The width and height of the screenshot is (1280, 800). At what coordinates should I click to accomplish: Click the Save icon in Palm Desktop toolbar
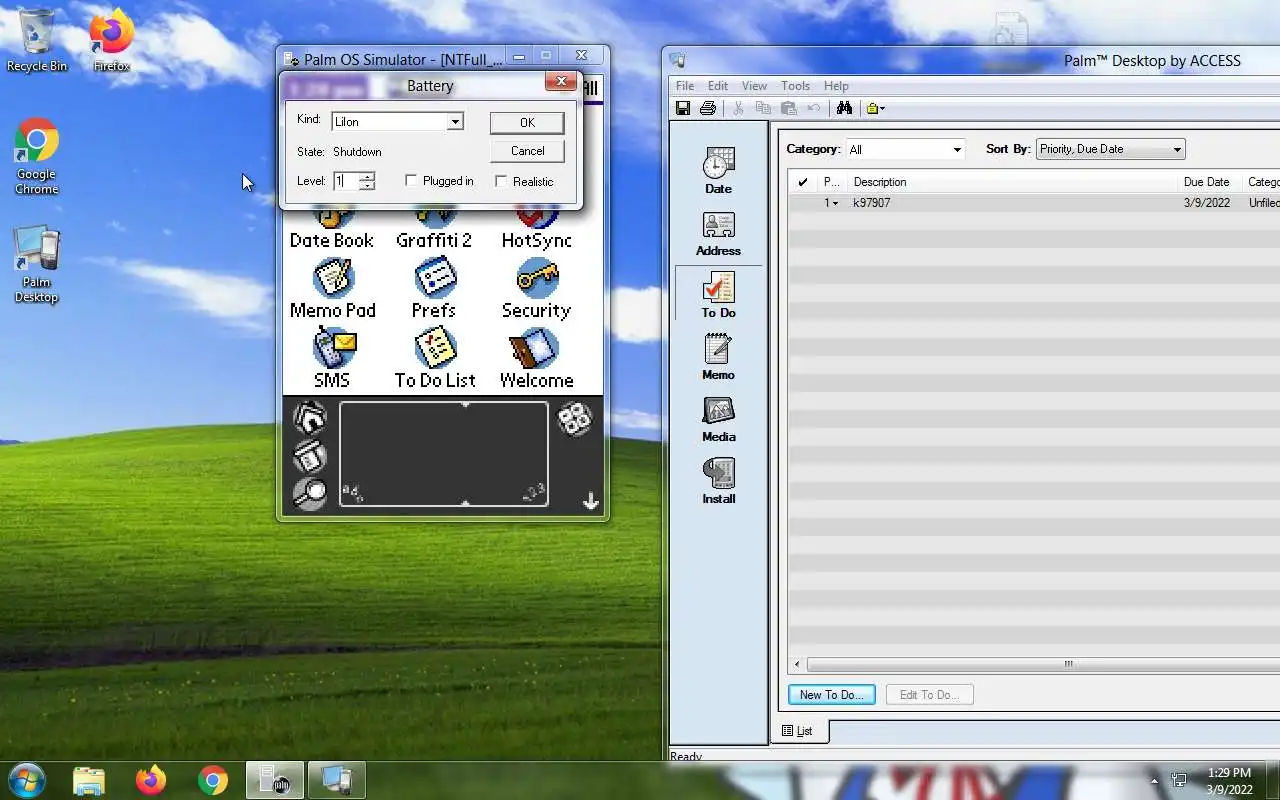[x=683, y=108]
